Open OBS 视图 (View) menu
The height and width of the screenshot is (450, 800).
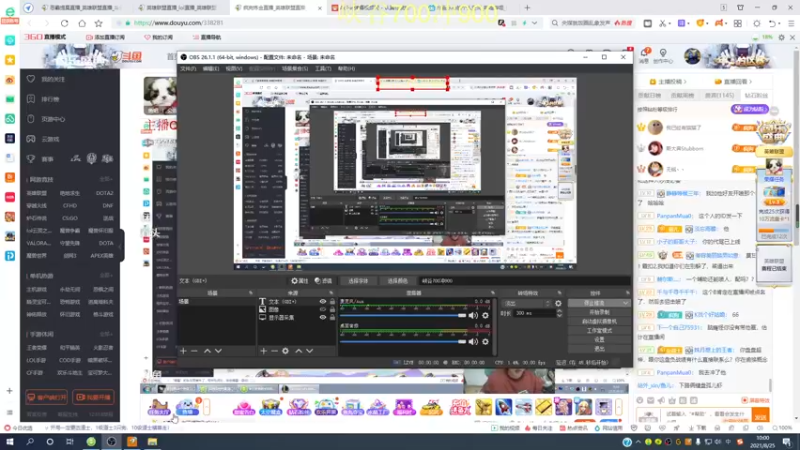coord(233,68)
